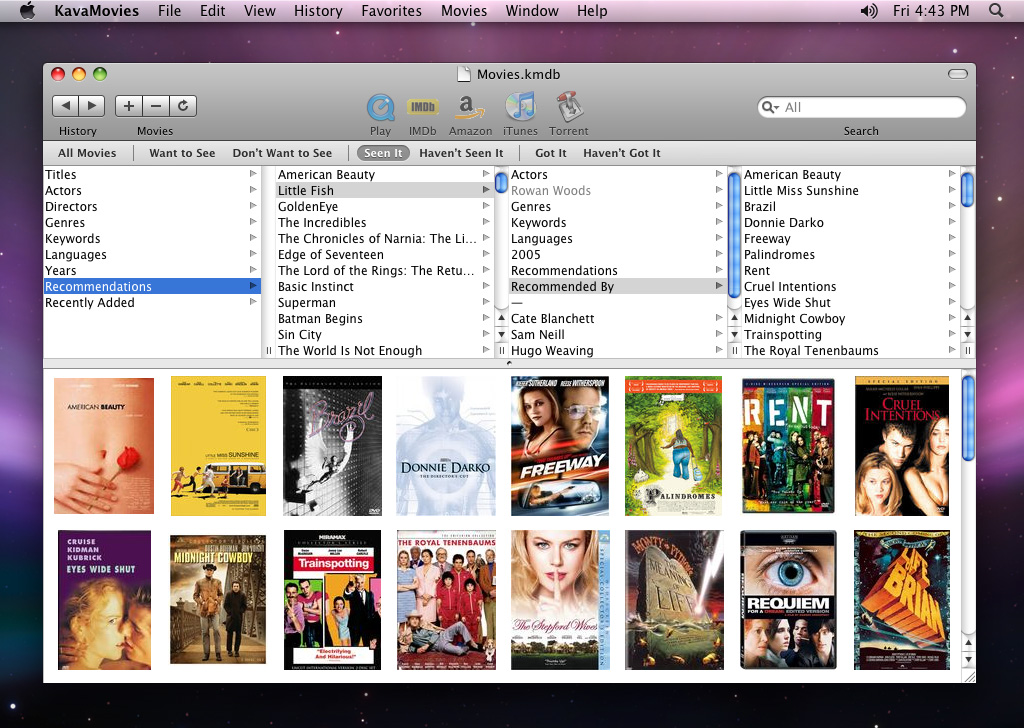The image size is (1024, 728).
Task: Go forward in History with the right arrow
Action: click(91, 106)
